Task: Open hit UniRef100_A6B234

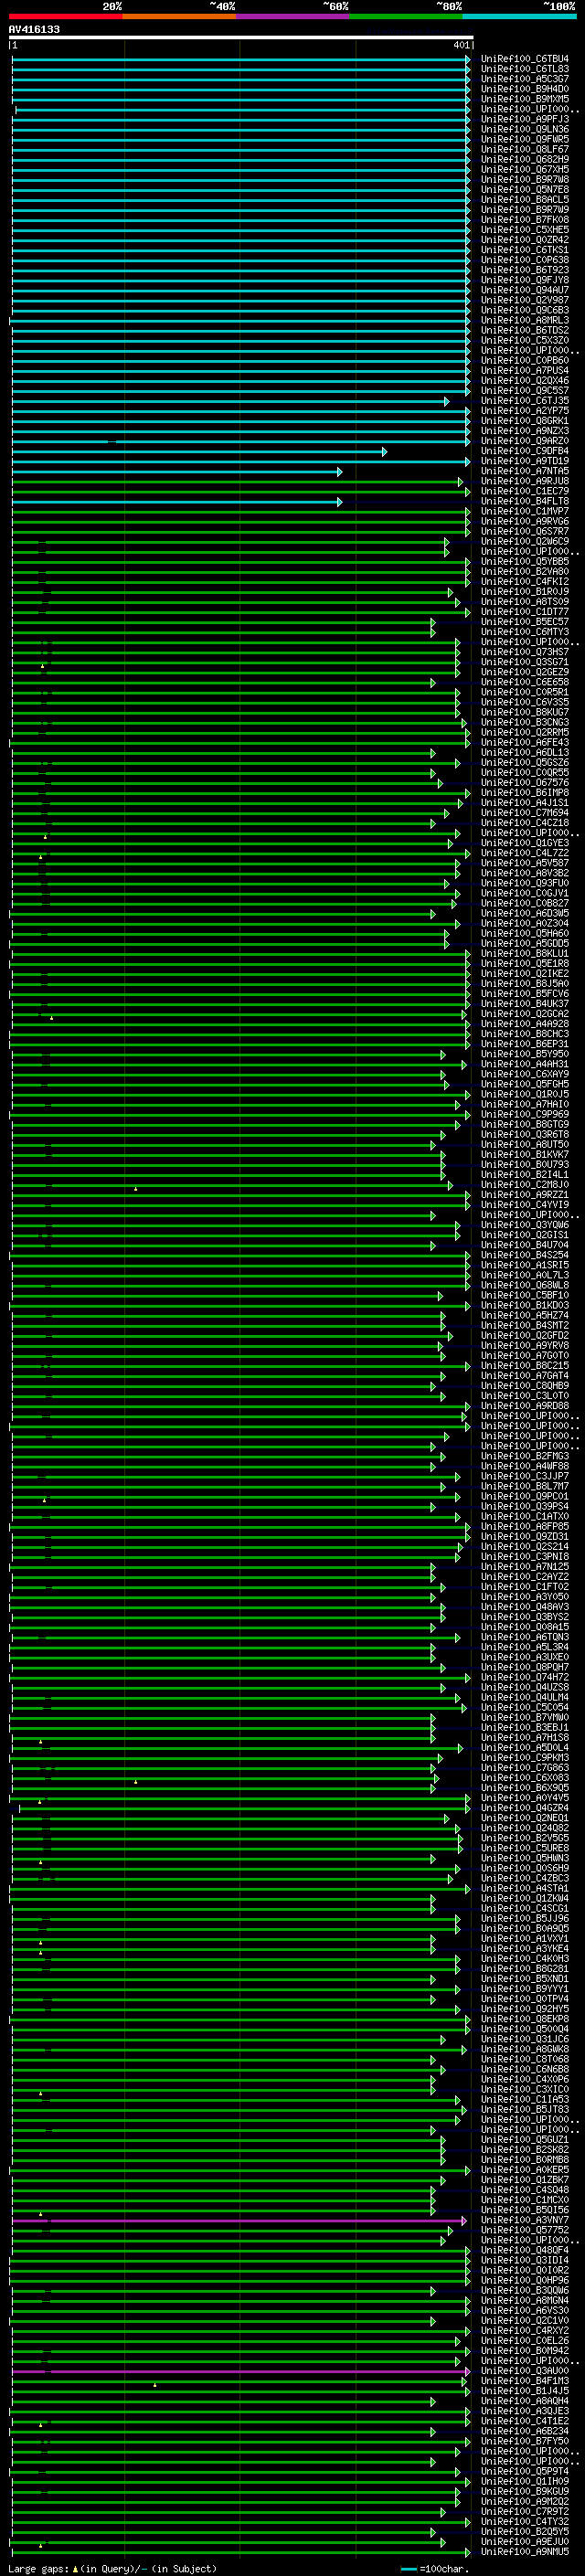Action: tap(524, 2431)
